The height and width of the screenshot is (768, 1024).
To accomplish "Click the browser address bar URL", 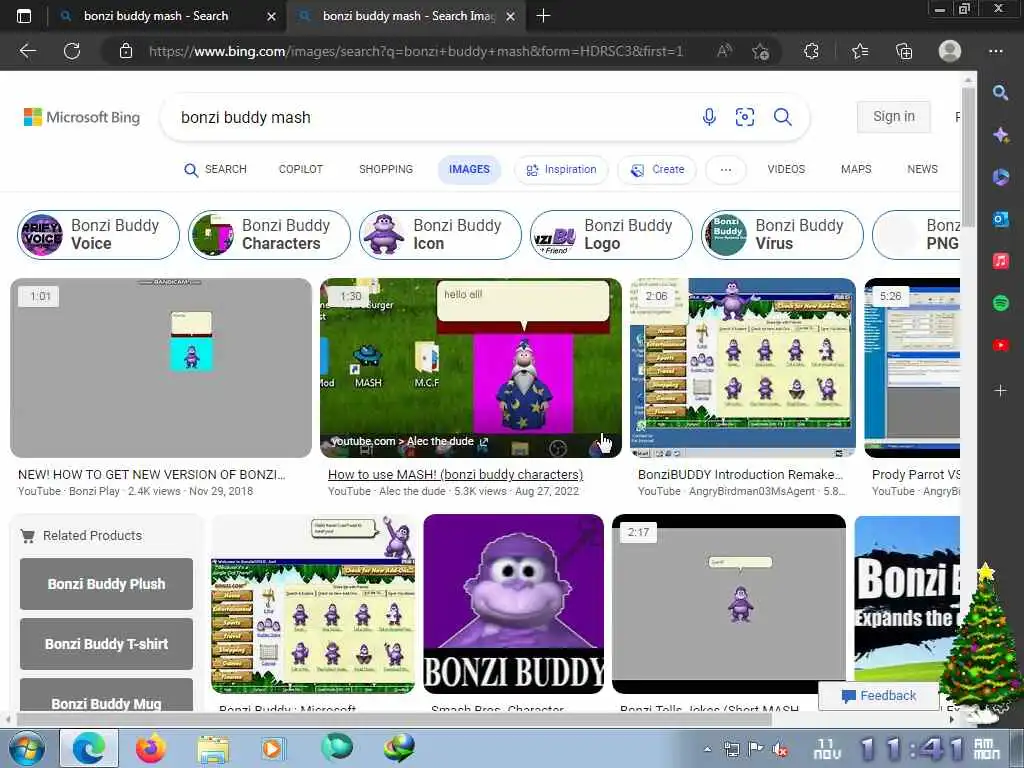I will (x=415, y=51).
